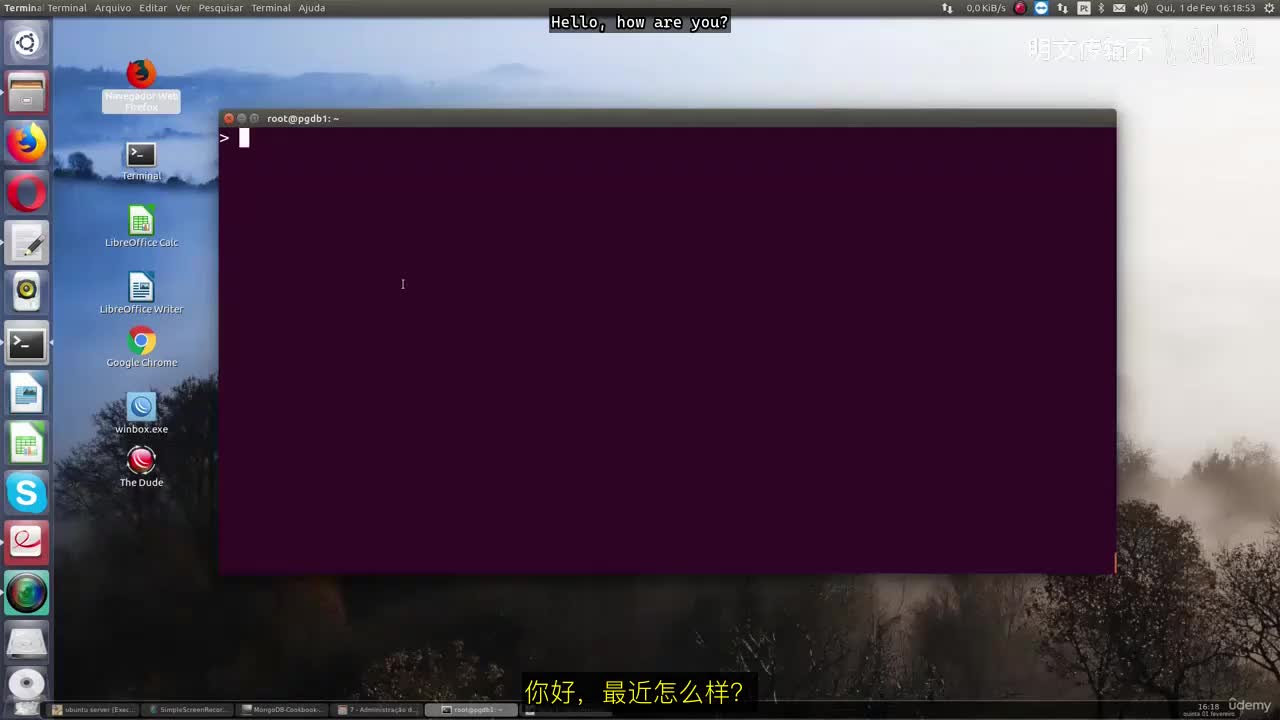Open the Terminal menu beside Ajuda
1280x720 pixels.
[270, 8]
